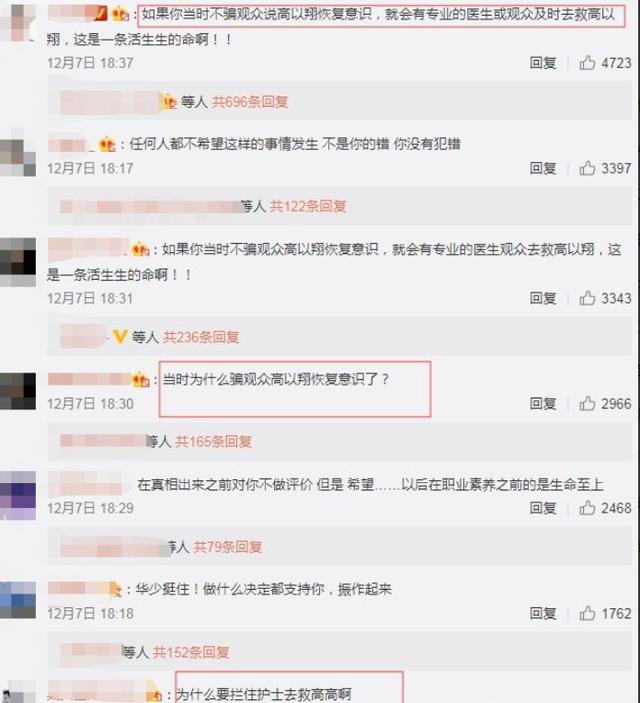Expand the 共696条回复 replies
Viewport: 640px width, 703px height.
pos(250,102)
